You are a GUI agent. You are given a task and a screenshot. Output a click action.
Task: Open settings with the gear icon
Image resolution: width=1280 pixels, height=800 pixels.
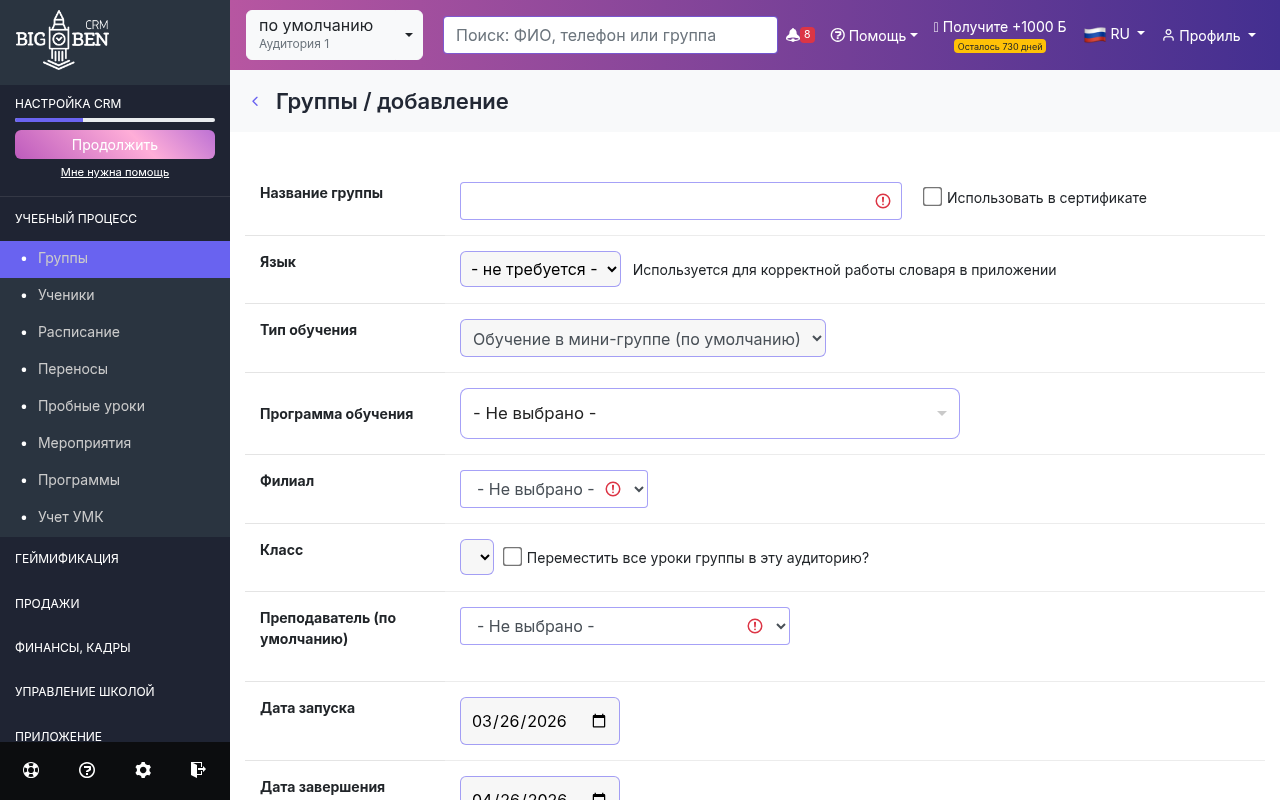pos(143,770)
